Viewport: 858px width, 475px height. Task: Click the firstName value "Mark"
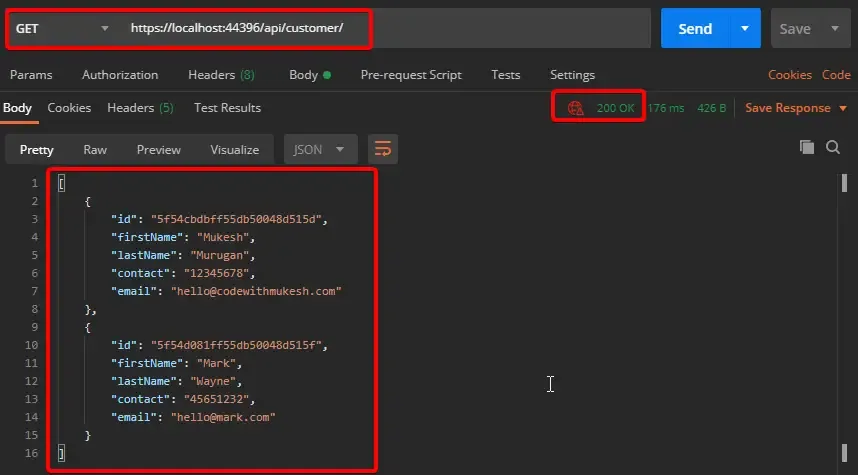click(x=216, y=363)
